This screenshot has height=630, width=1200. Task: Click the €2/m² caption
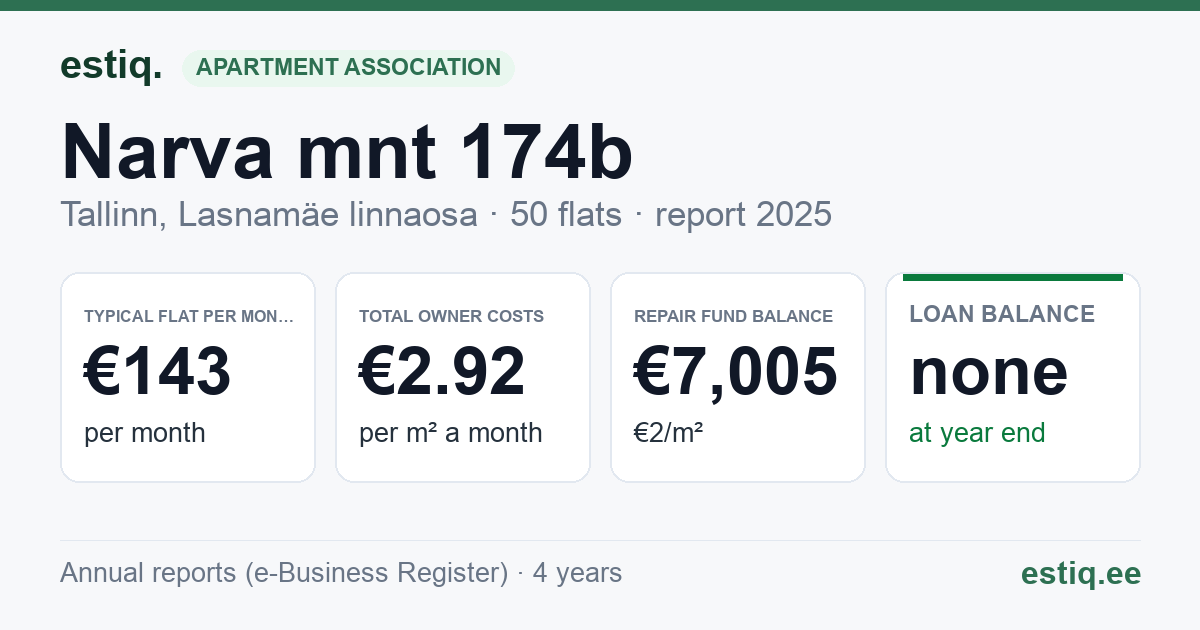click(x=669, y=433)
